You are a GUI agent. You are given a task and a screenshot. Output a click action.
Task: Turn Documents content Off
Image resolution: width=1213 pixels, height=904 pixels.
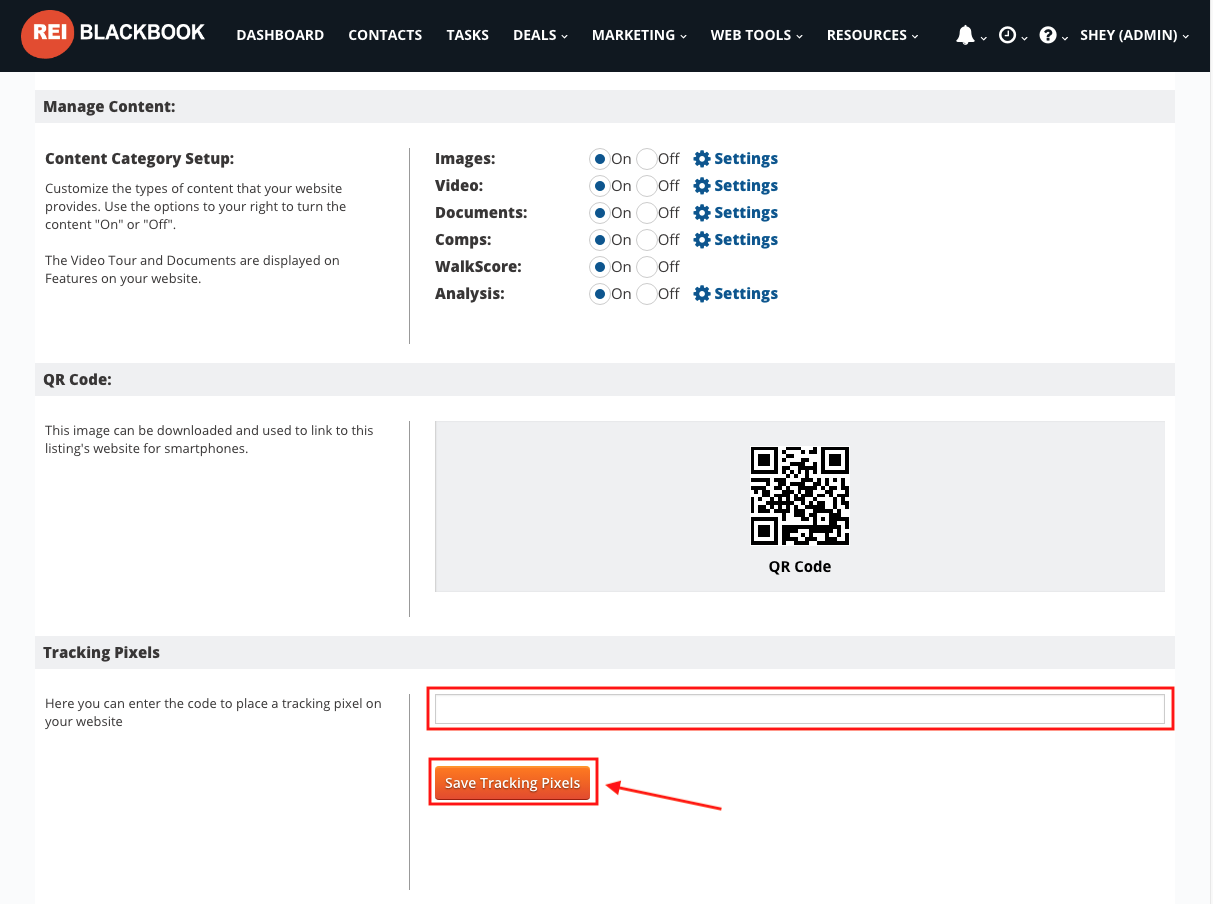[x=646, y=213]
